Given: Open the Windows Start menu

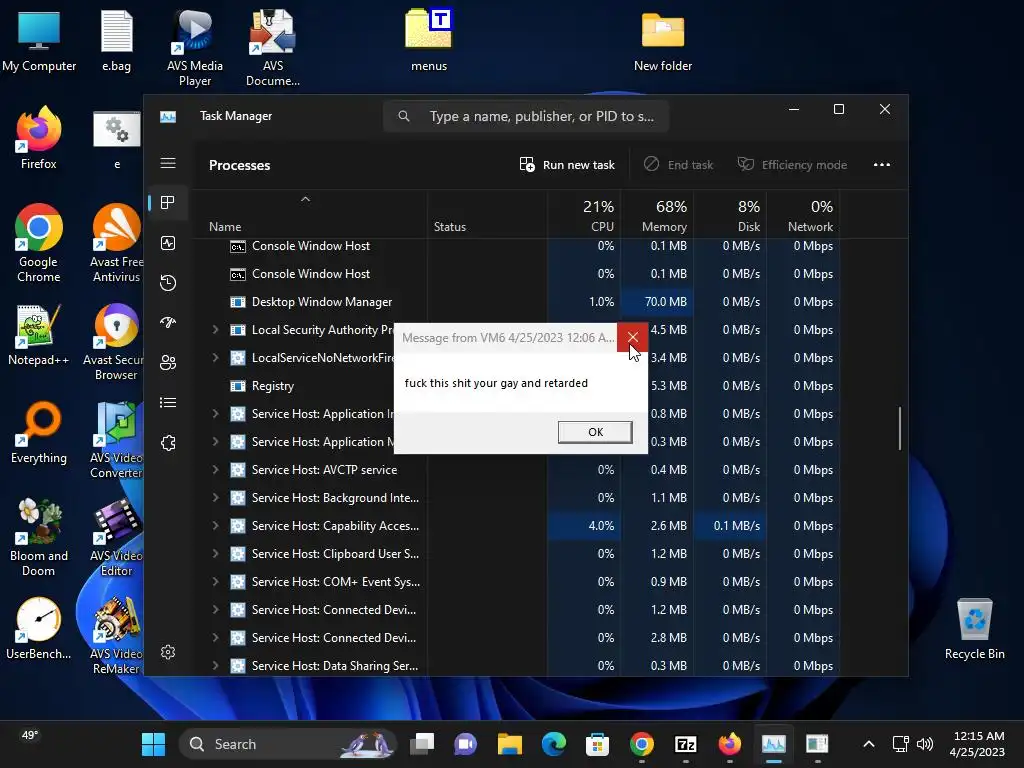Looking at the screenshot, I should coord(153,744).
